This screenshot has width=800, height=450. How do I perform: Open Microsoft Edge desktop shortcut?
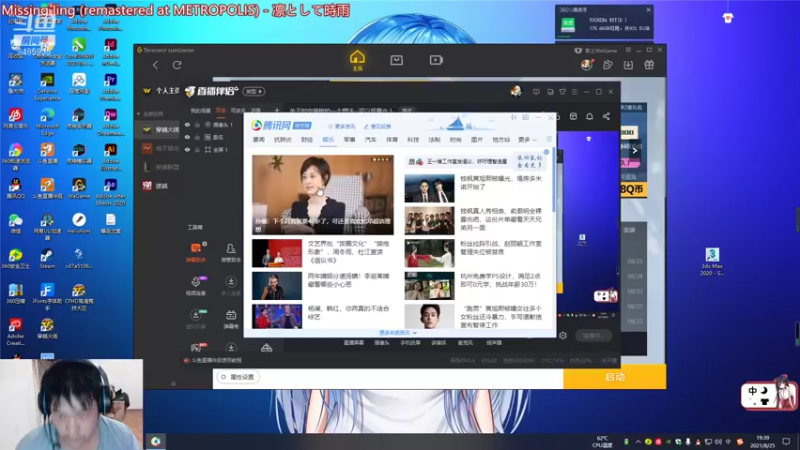(x=47, y=122)
